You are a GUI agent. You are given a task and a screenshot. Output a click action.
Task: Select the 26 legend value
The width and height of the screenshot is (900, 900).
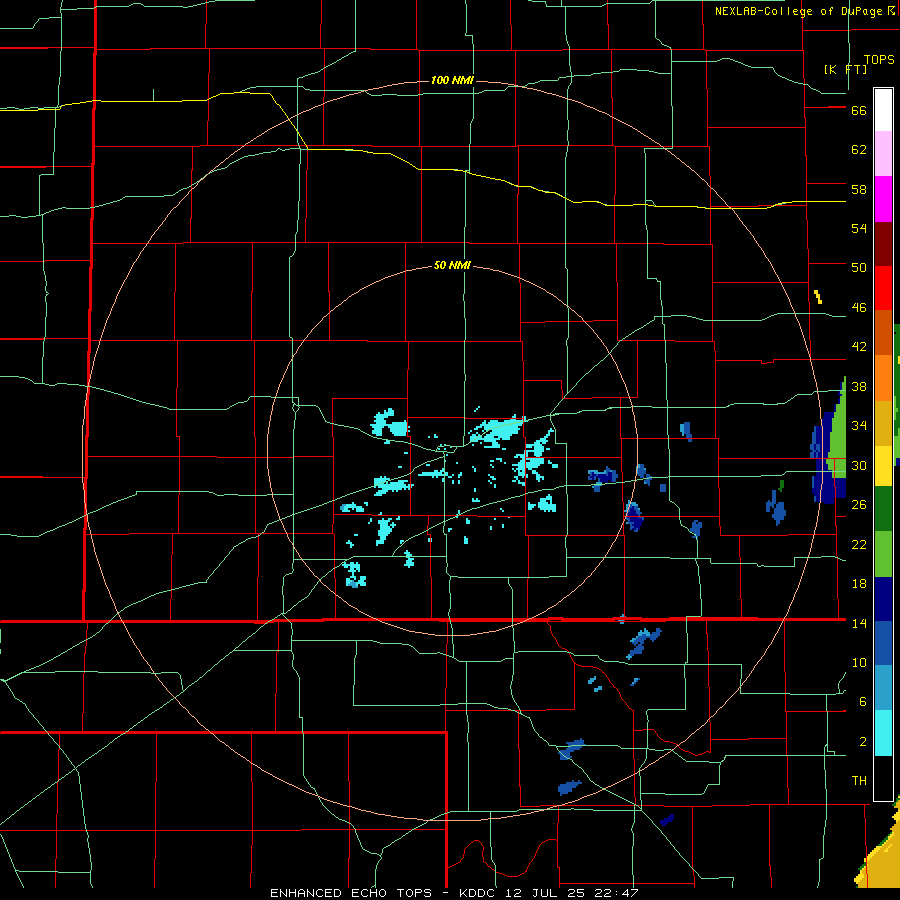pyautogui.click(x=859, y=505)
